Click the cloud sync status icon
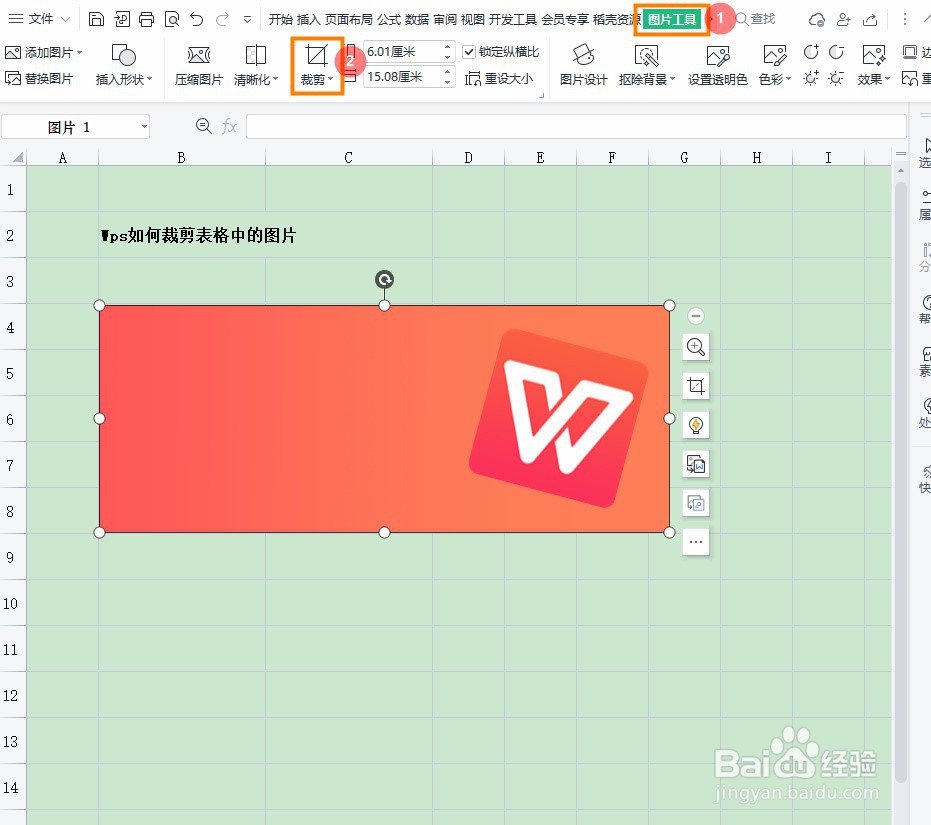This screenshot has height=825, width=931. tap(817, 20)
